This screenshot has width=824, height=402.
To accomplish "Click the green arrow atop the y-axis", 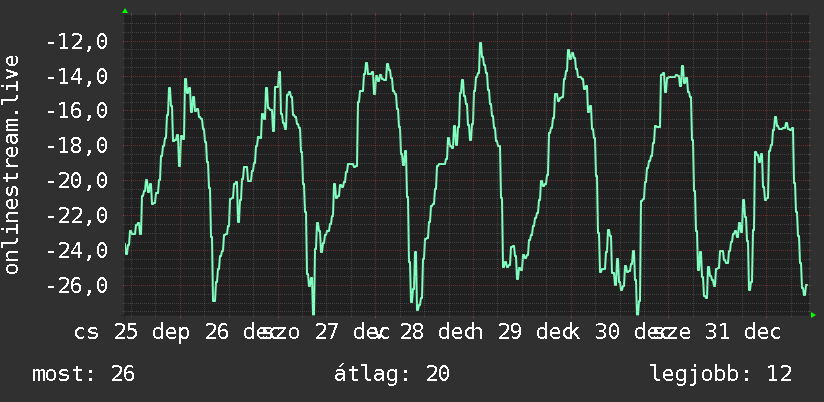I will pos(125,11).
